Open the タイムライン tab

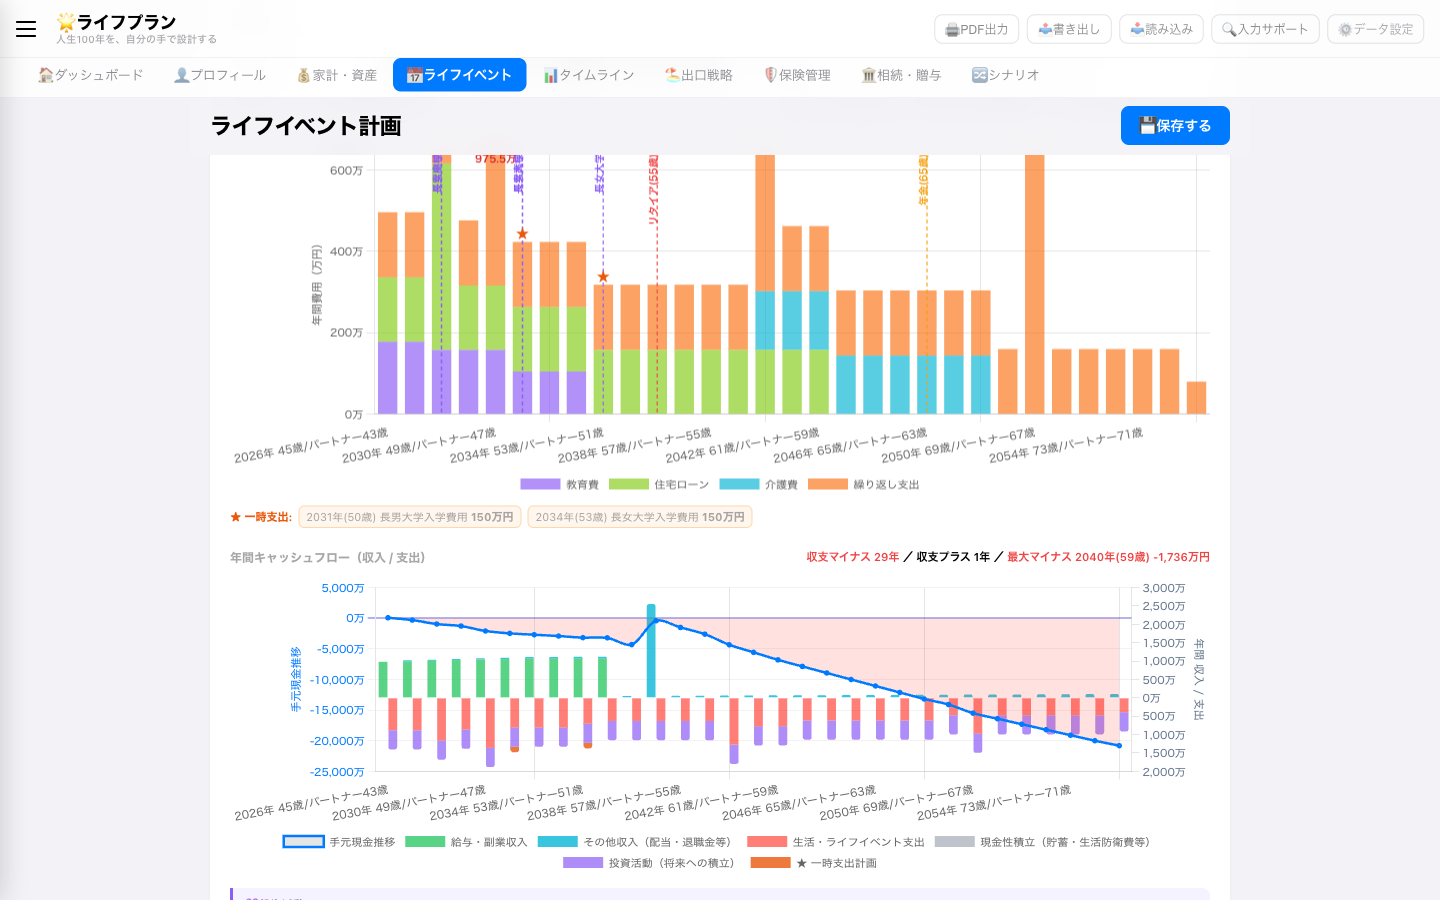click(588, 75)
